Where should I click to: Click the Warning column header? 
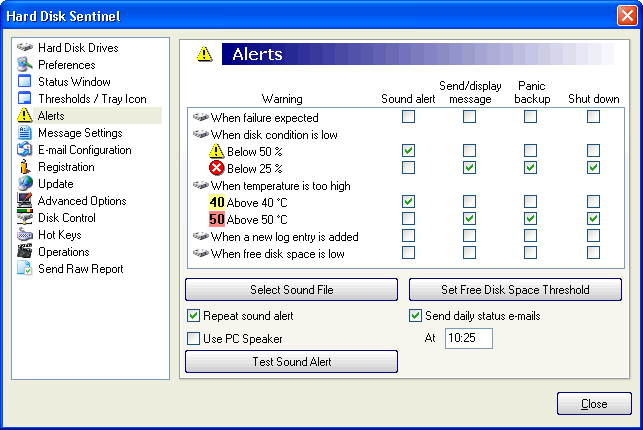(x=282, y=99)
